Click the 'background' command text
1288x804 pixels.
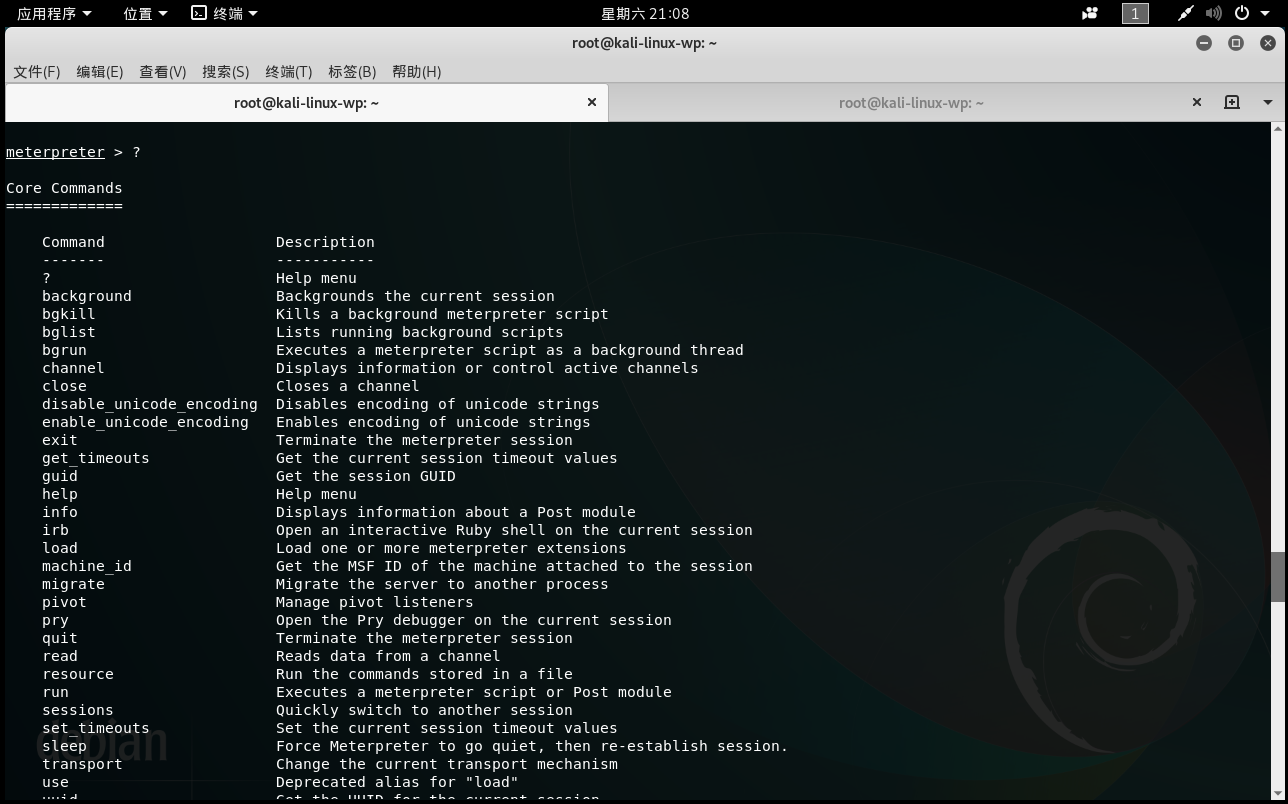87,296
